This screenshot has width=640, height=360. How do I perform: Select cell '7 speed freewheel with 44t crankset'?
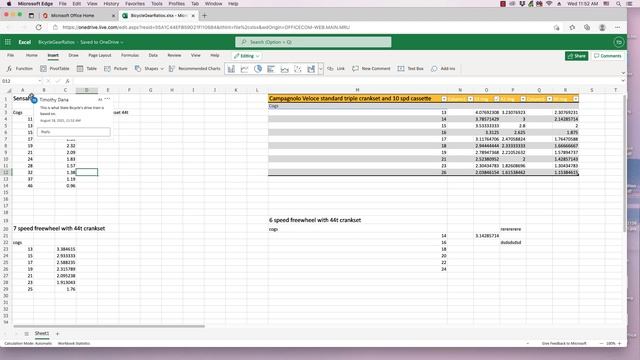(59, 229)
